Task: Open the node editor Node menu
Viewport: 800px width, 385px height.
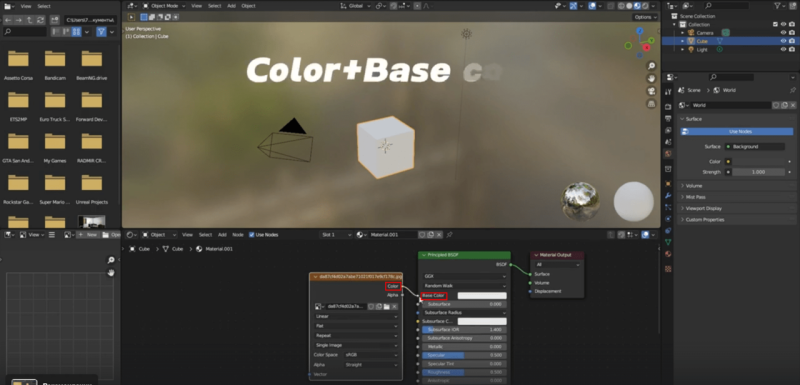Action: [x=238, y=235]
